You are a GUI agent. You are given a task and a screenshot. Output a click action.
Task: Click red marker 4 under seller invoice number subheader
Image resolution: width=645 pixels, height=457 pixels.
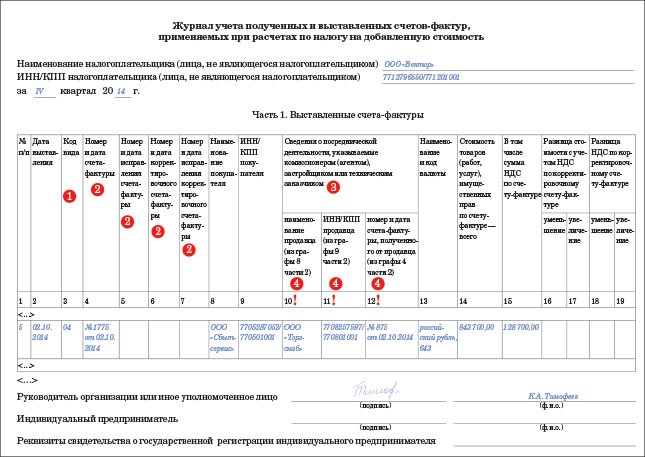click(377, 283)
